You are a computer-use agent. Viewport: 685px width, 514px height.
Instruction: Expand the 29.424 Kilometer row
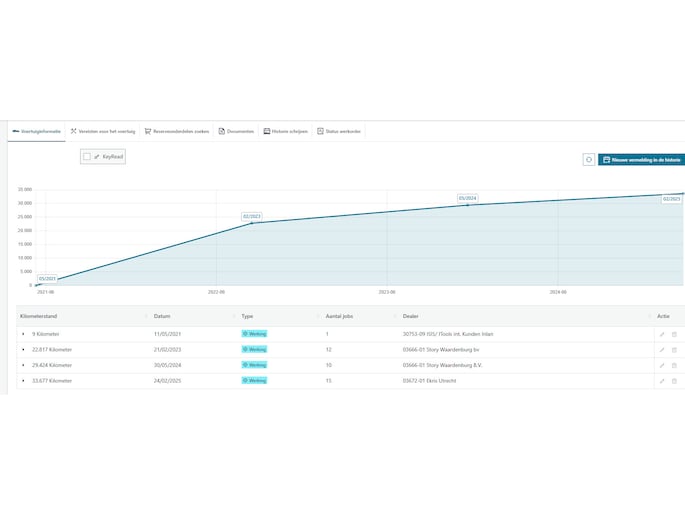coord(23,365)
